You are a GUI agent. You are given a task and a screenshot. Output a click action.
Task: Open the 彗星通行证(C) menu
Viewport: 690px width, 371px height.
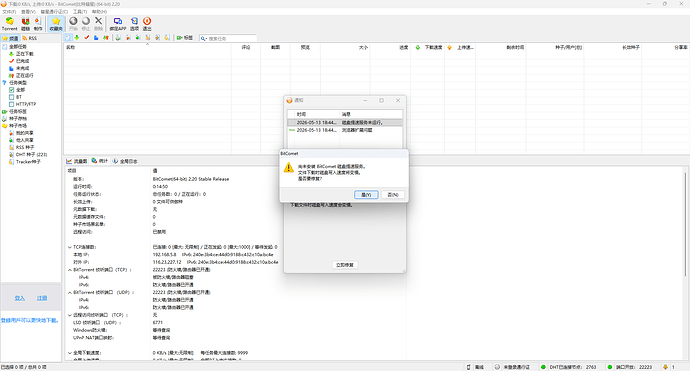click(x=54, y=11)
